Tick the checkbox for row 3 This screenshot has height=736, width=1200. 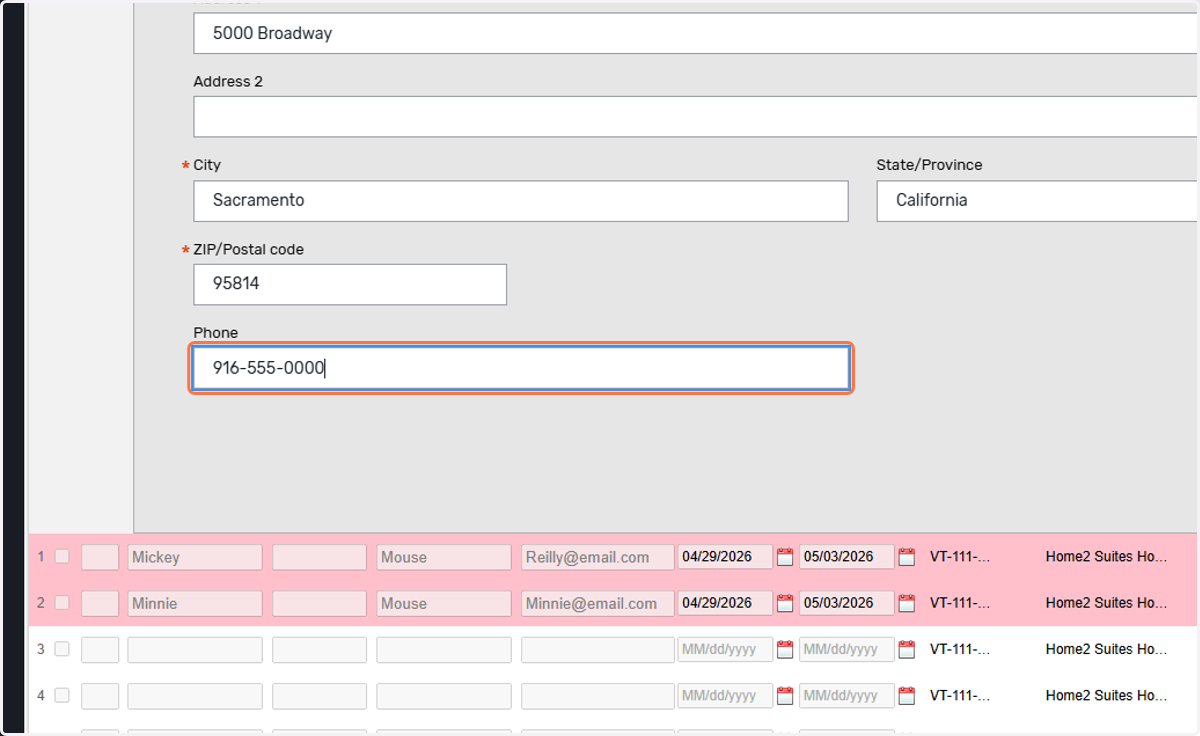[62, 648]
